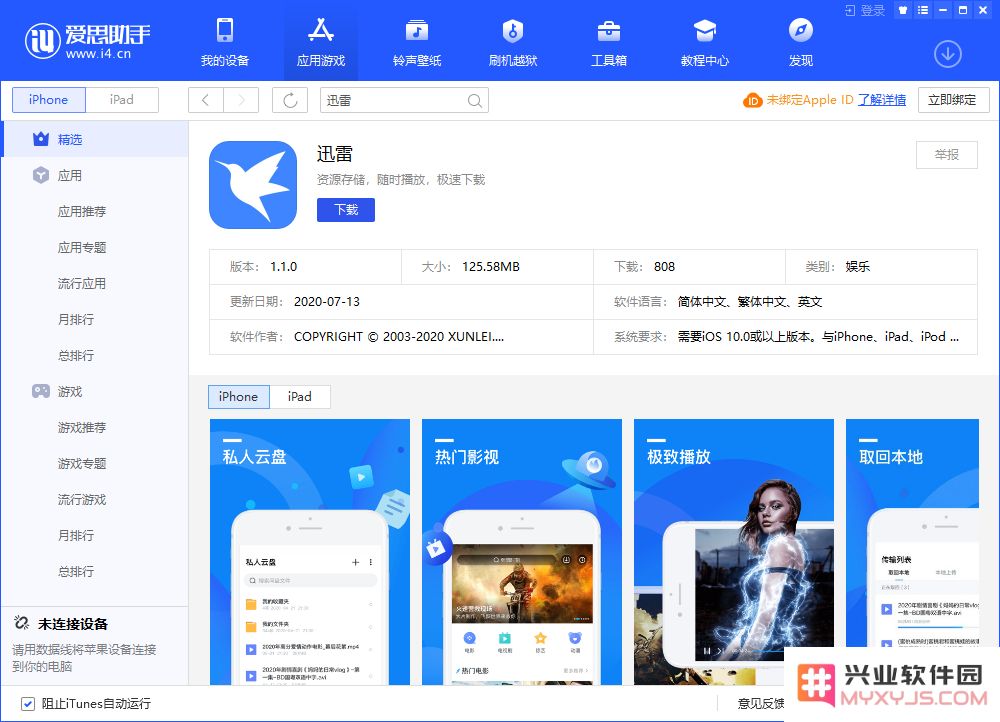Click size value 125.58MB

click(491, 267)
